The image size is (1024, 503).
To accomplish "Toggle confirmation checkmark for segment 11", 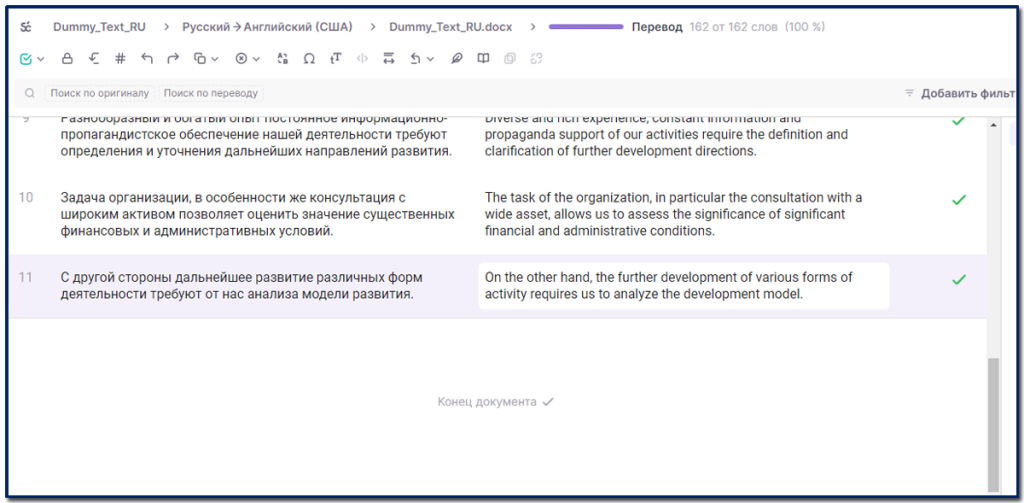I will pos(958,280).
